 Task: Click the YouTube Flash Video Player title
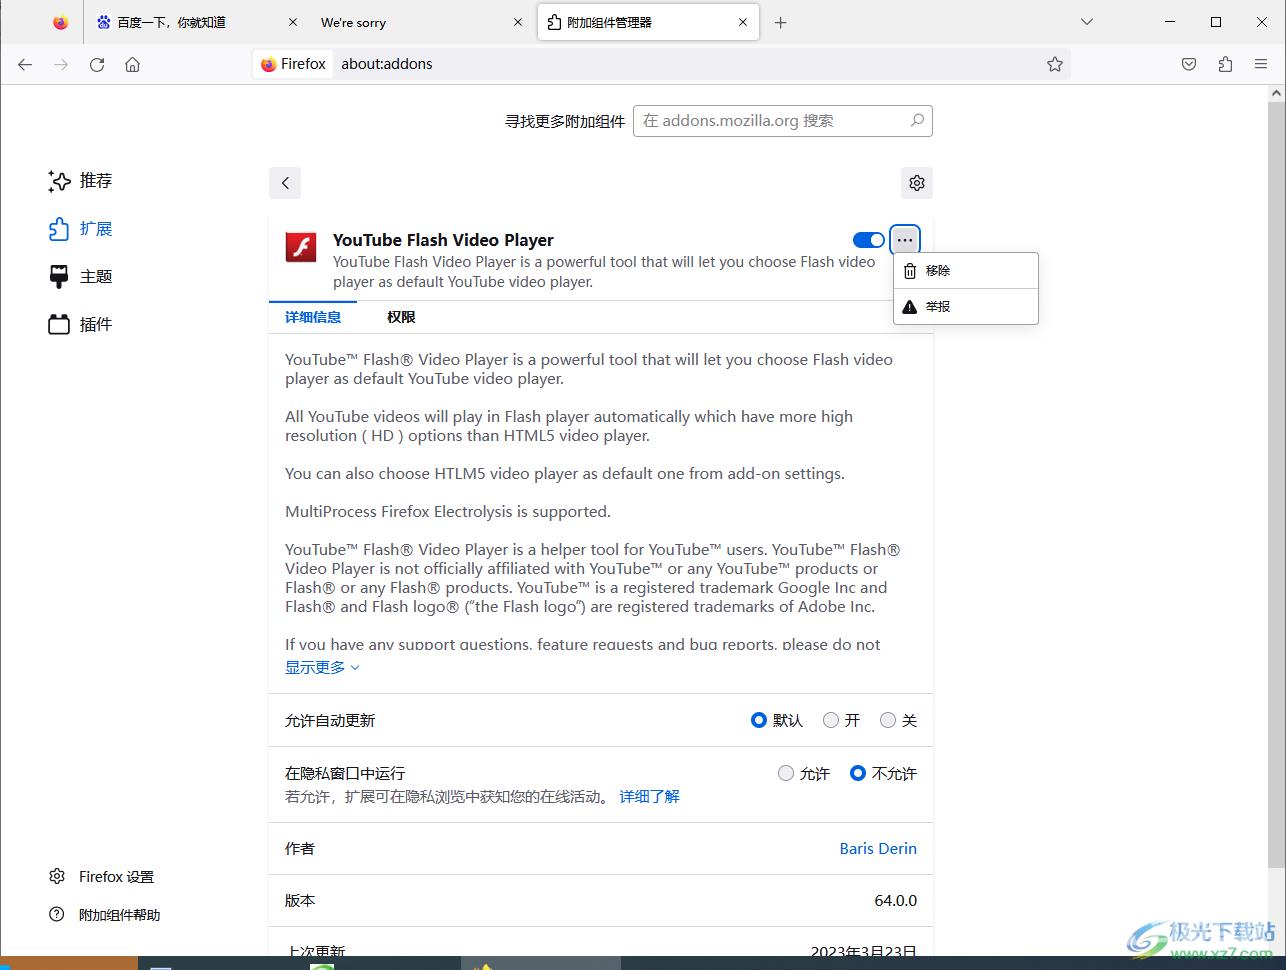(x=443, y=240)
